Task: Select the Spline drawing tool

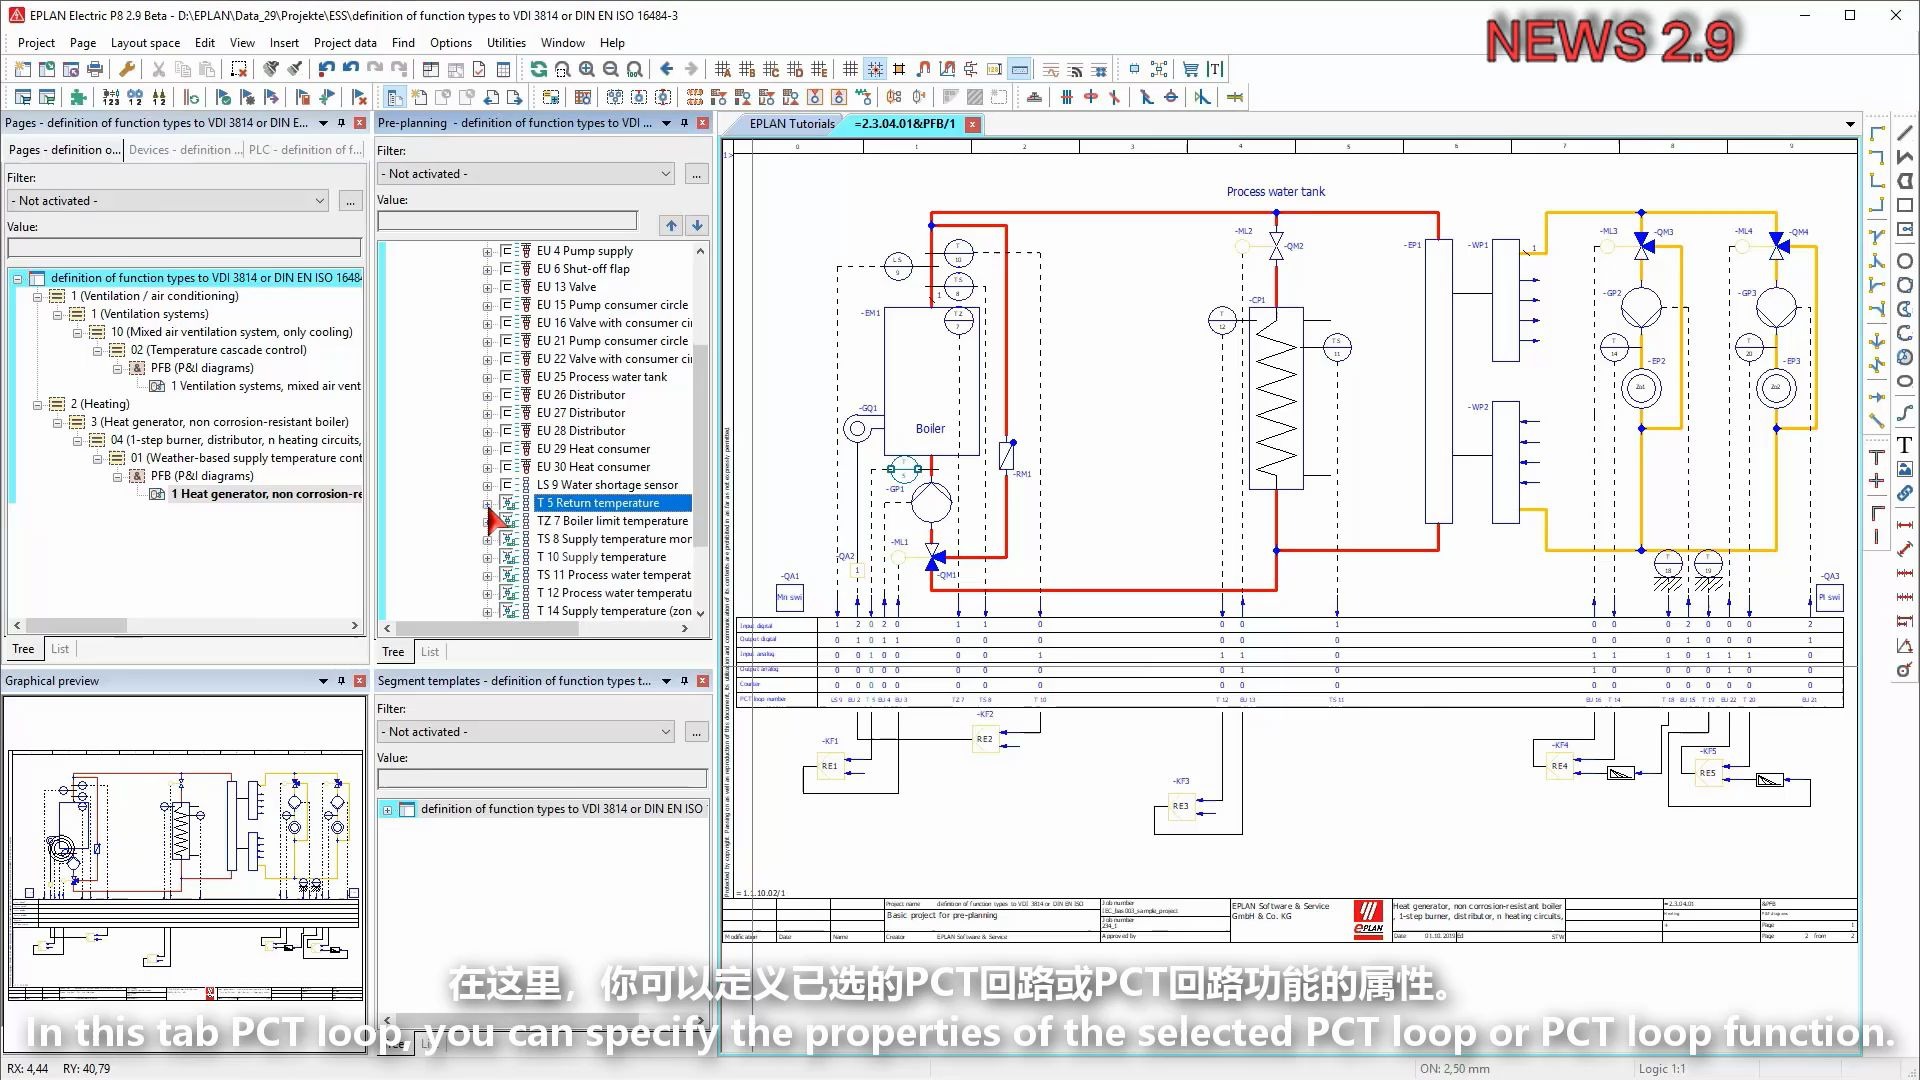Action: (x=1905, y=414)
